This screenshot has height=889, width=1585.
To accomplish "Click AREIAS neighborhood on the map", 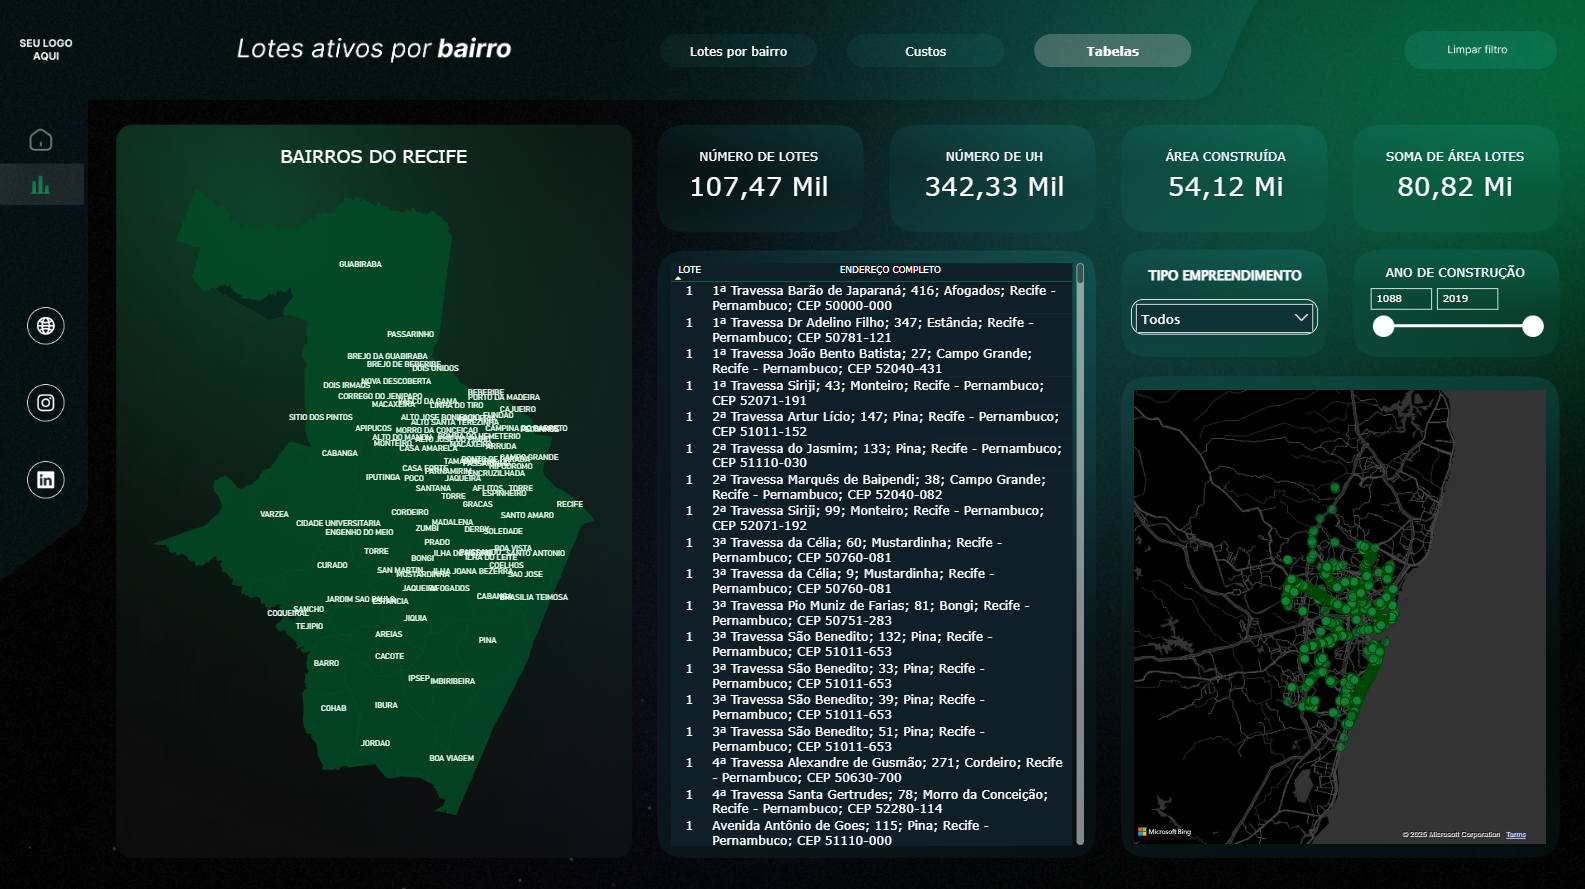I will 388,634.
